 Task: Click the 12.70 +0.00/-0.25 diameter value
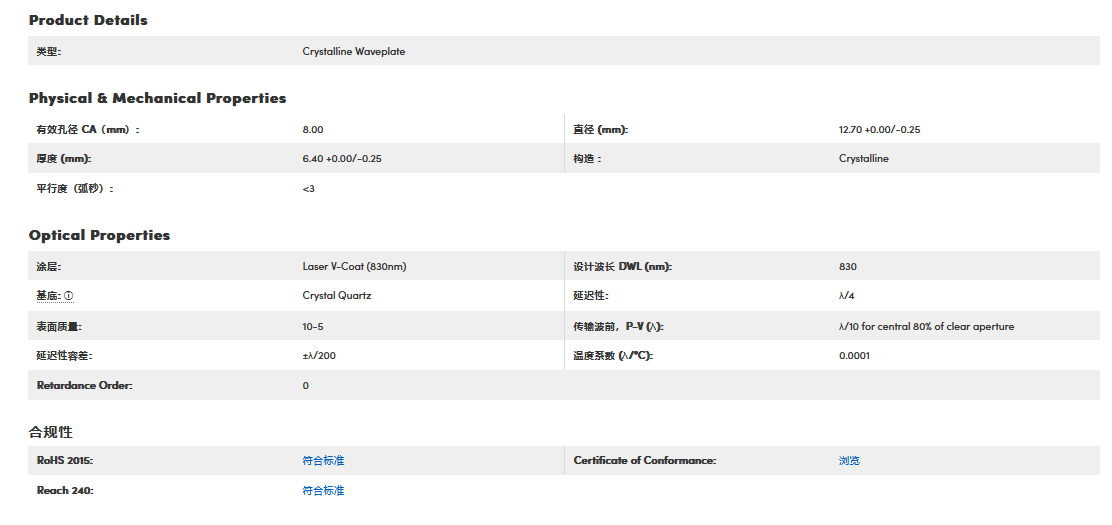coord(879,130)
